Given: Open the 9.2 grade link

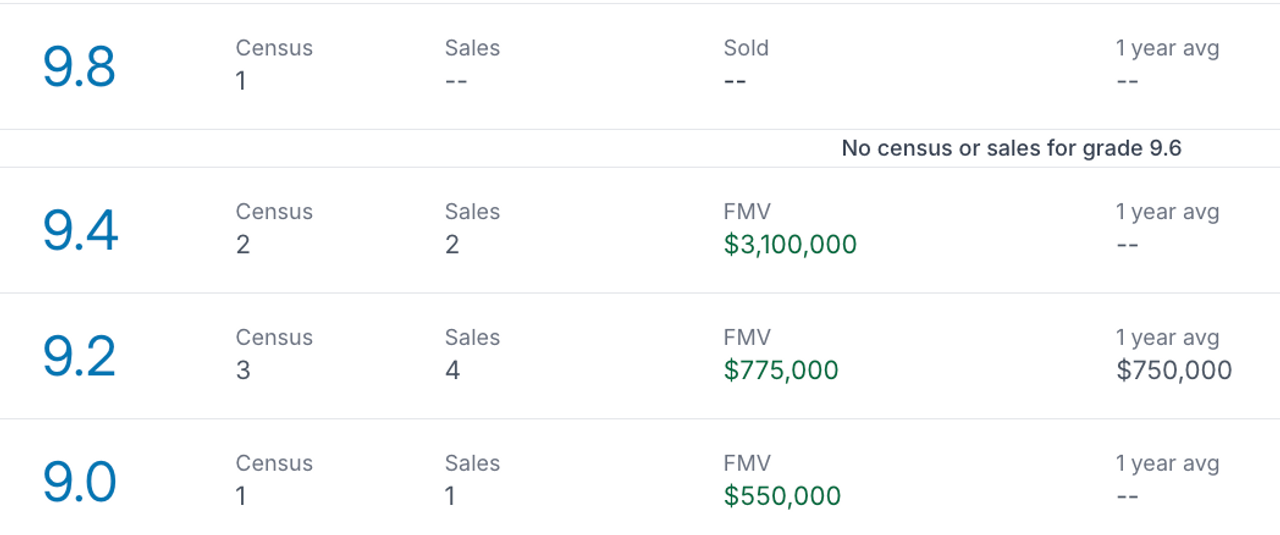Looking at the screenshot, I should 79,356.
